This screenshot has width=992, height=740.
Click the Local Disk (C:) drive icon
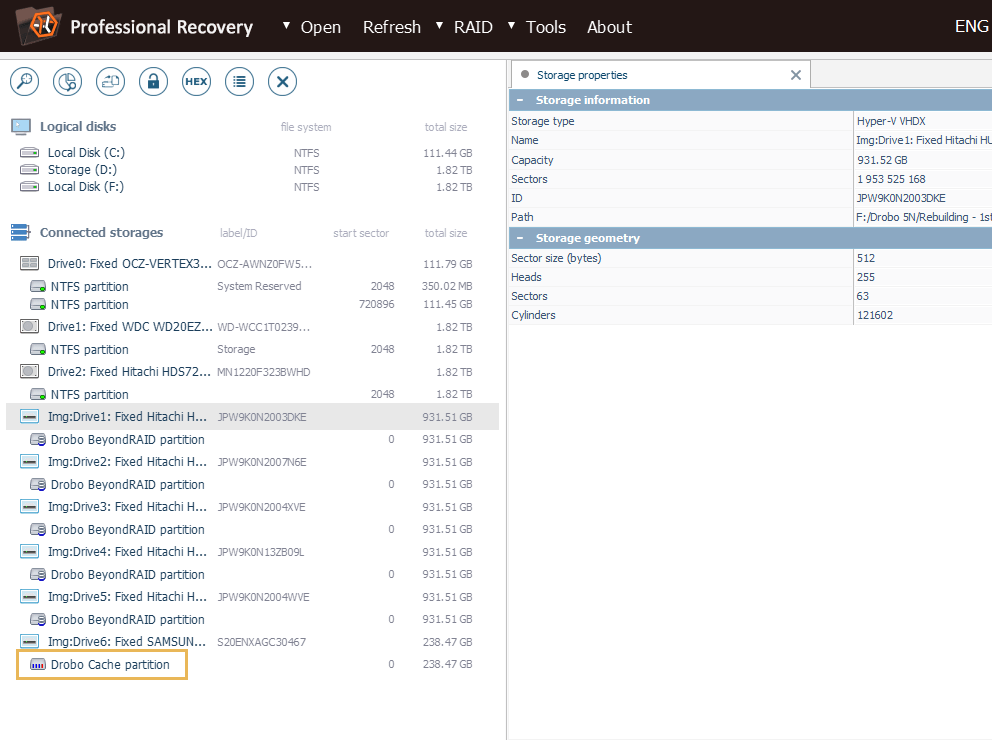coord(29,152)
